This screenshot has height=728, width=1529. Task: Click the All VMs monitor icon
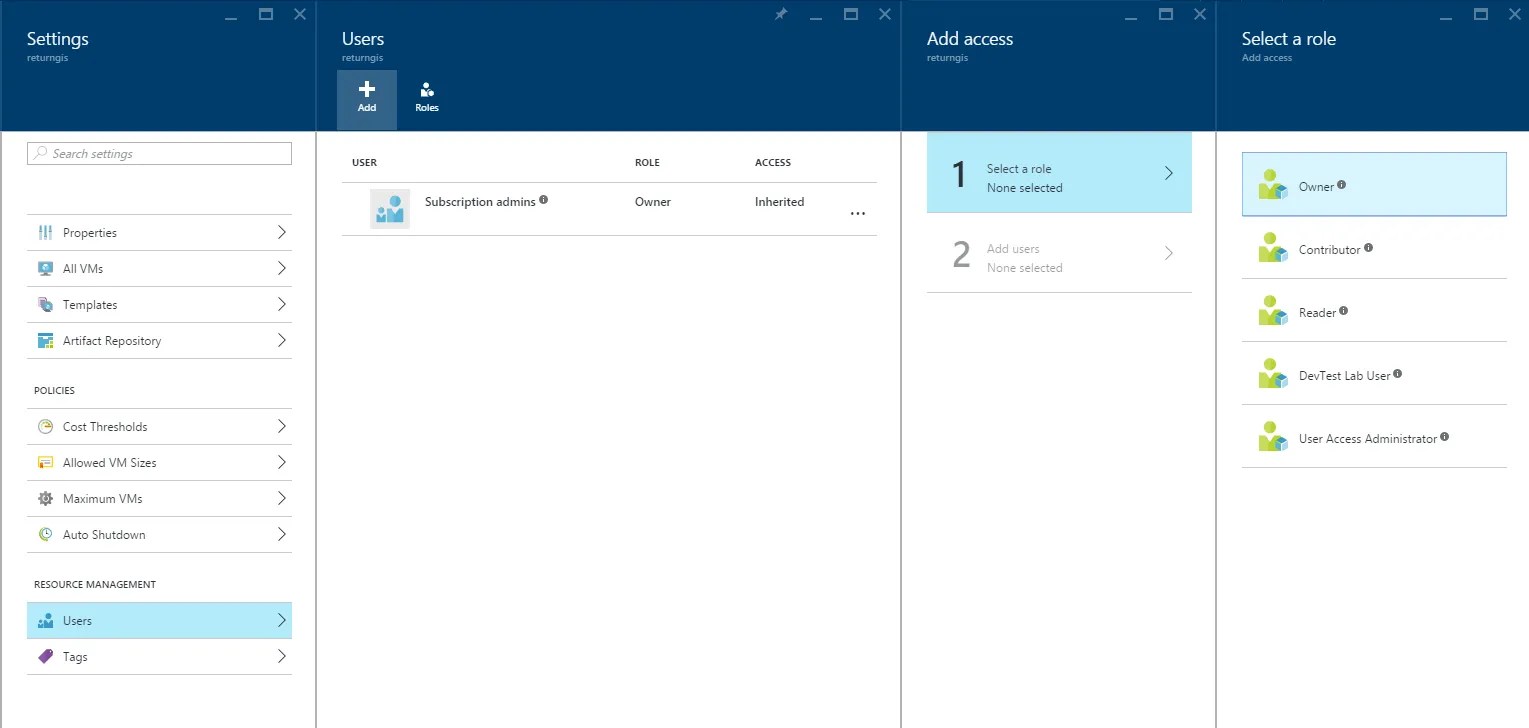point(45,269)
